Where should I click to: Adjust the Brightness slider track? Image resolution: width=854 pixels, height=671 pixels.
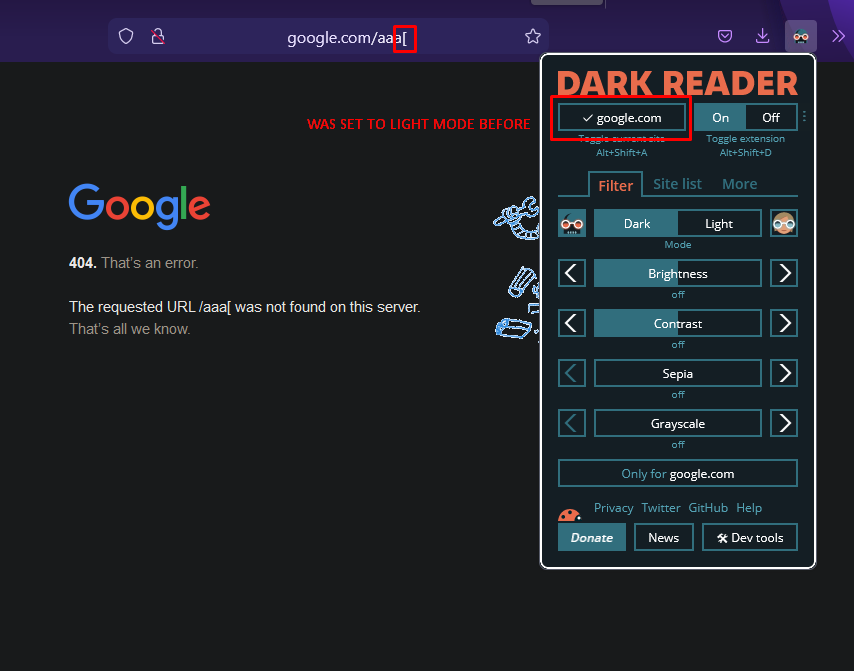[678, 273]
